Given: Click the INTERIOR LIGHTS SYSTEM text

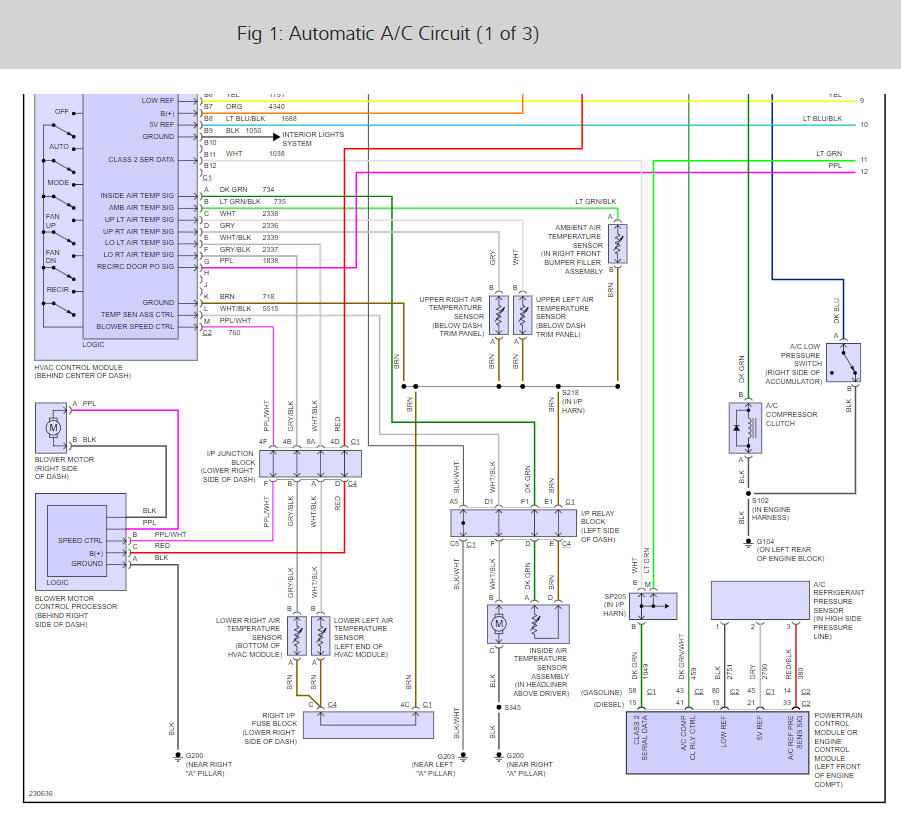Looking at the screenshot, I should click(x=313, y=139).
